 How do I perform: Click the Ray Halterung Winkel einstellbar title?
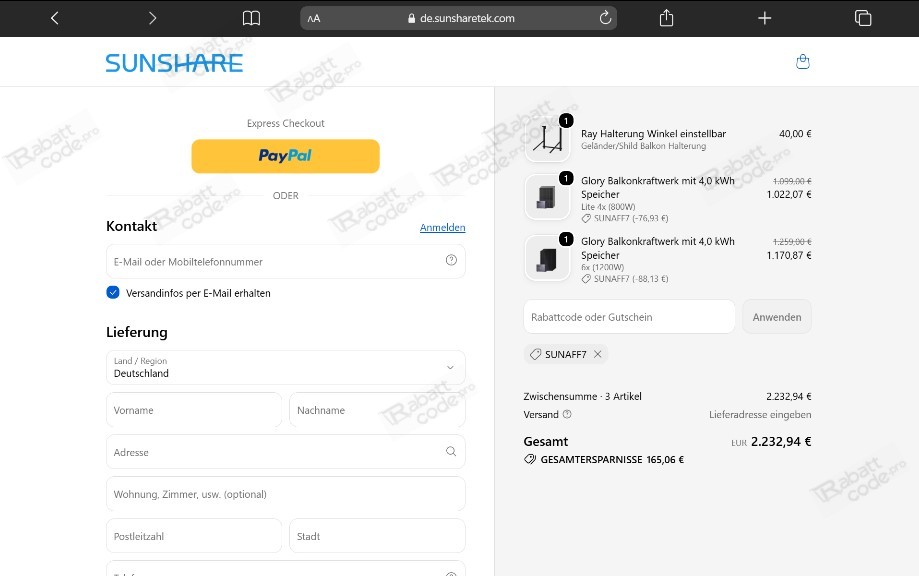click(x=653, y=134)
